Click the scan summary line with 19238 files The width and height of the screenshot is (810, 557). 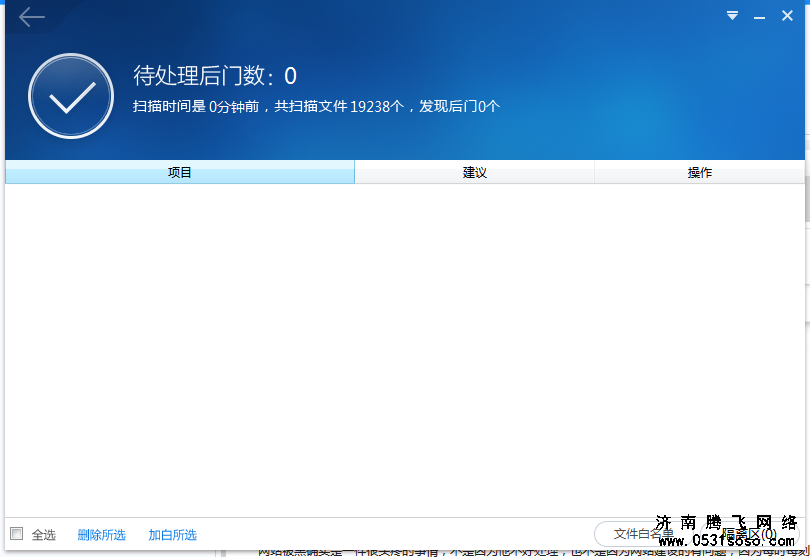point(316,106)
